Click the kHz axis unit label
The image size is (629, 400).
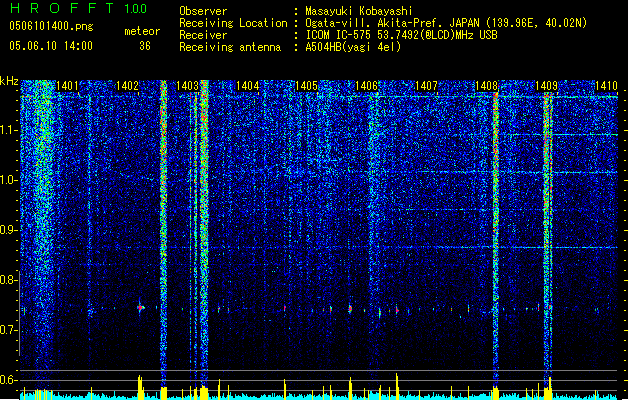[9, 81]
